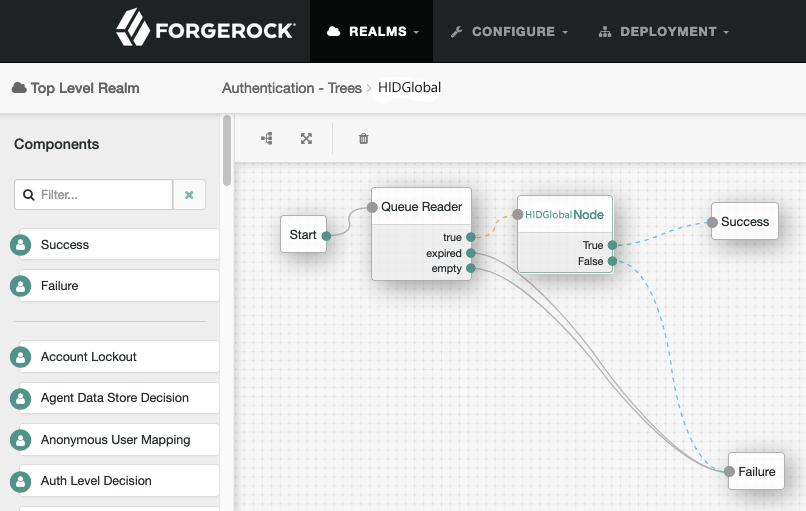Select the Start node
This screenshot has height=511, width=806.
point(303,234)
